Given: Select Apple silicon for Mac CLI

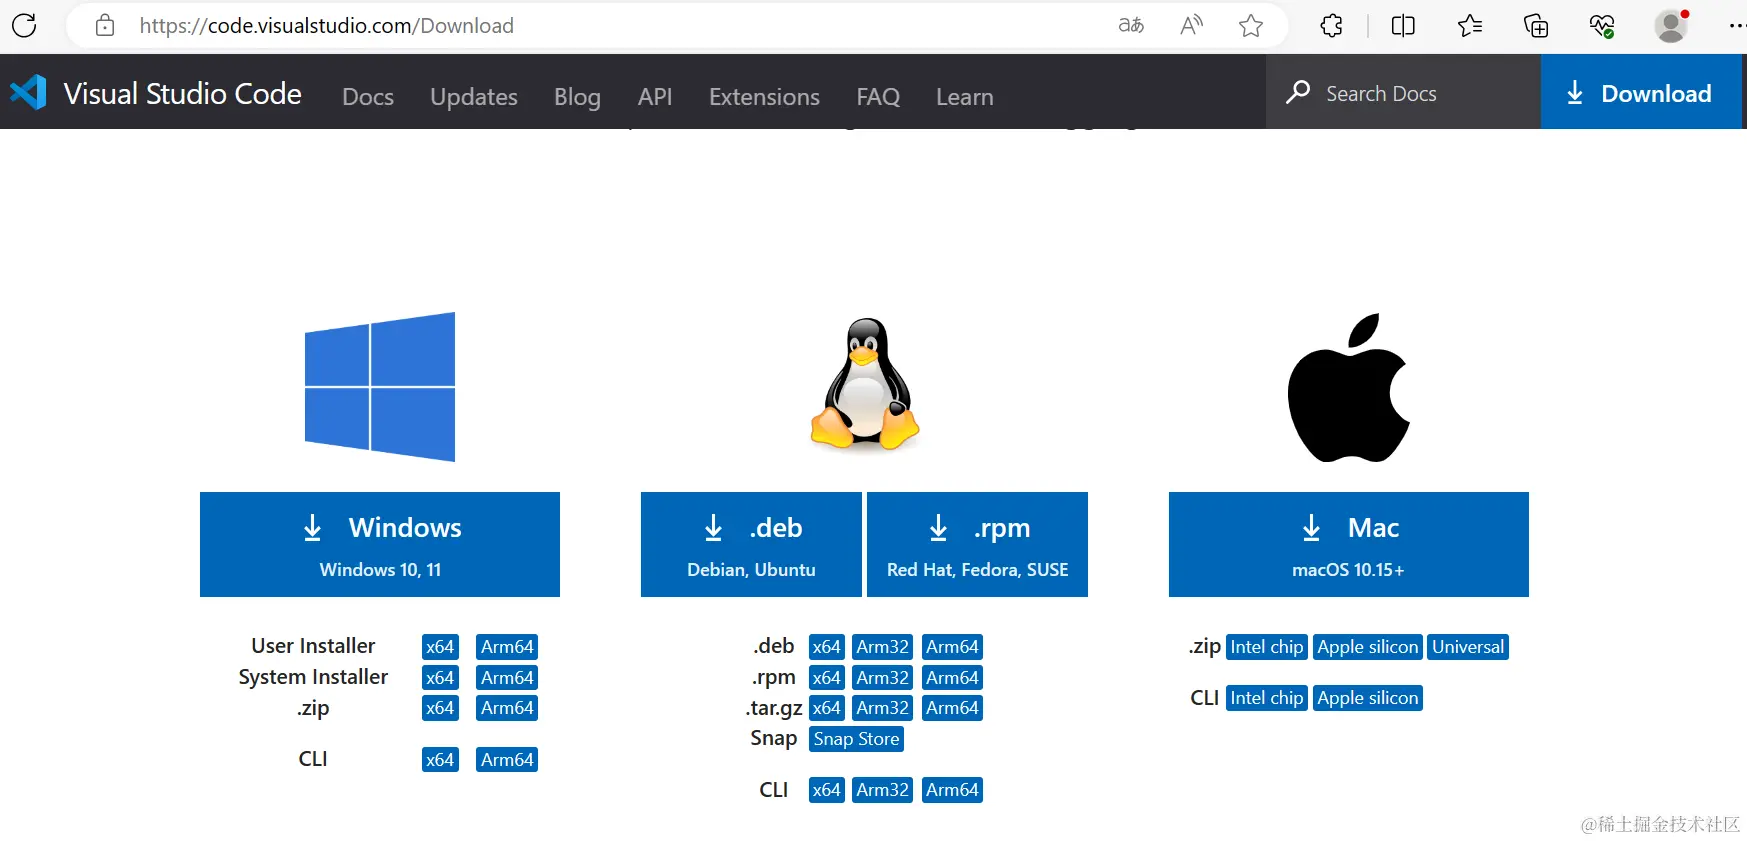Looking at the screenshot, I should tap(1368, 698).
